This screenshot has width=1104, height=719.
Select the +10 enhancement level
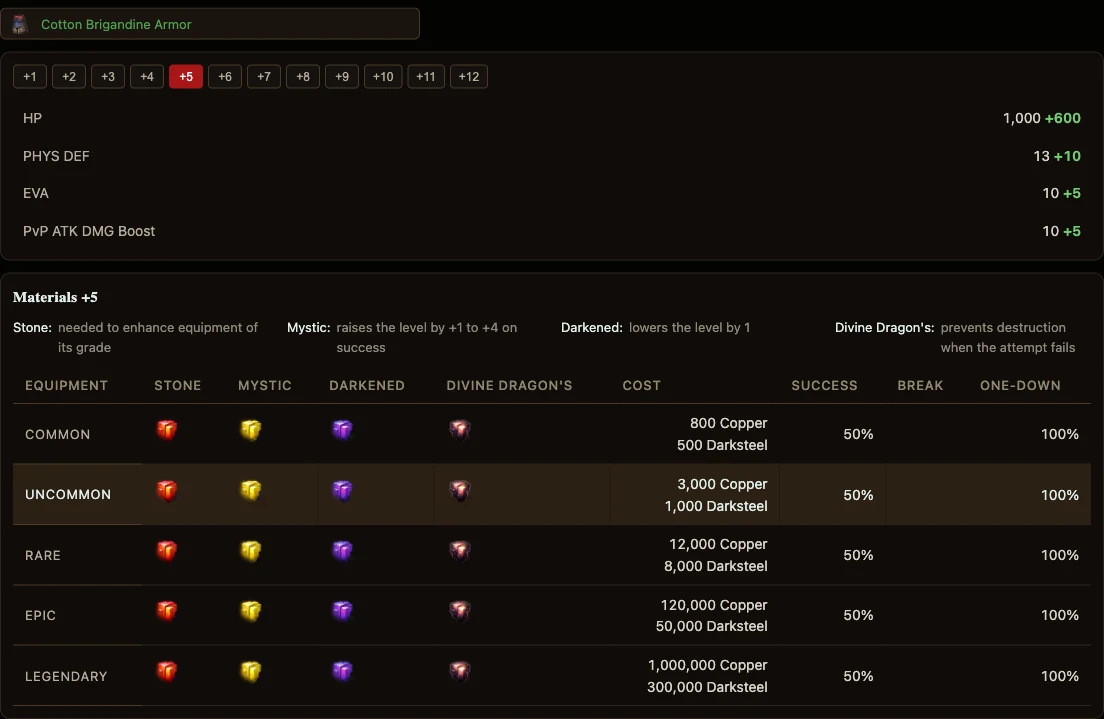coord(383,77)
